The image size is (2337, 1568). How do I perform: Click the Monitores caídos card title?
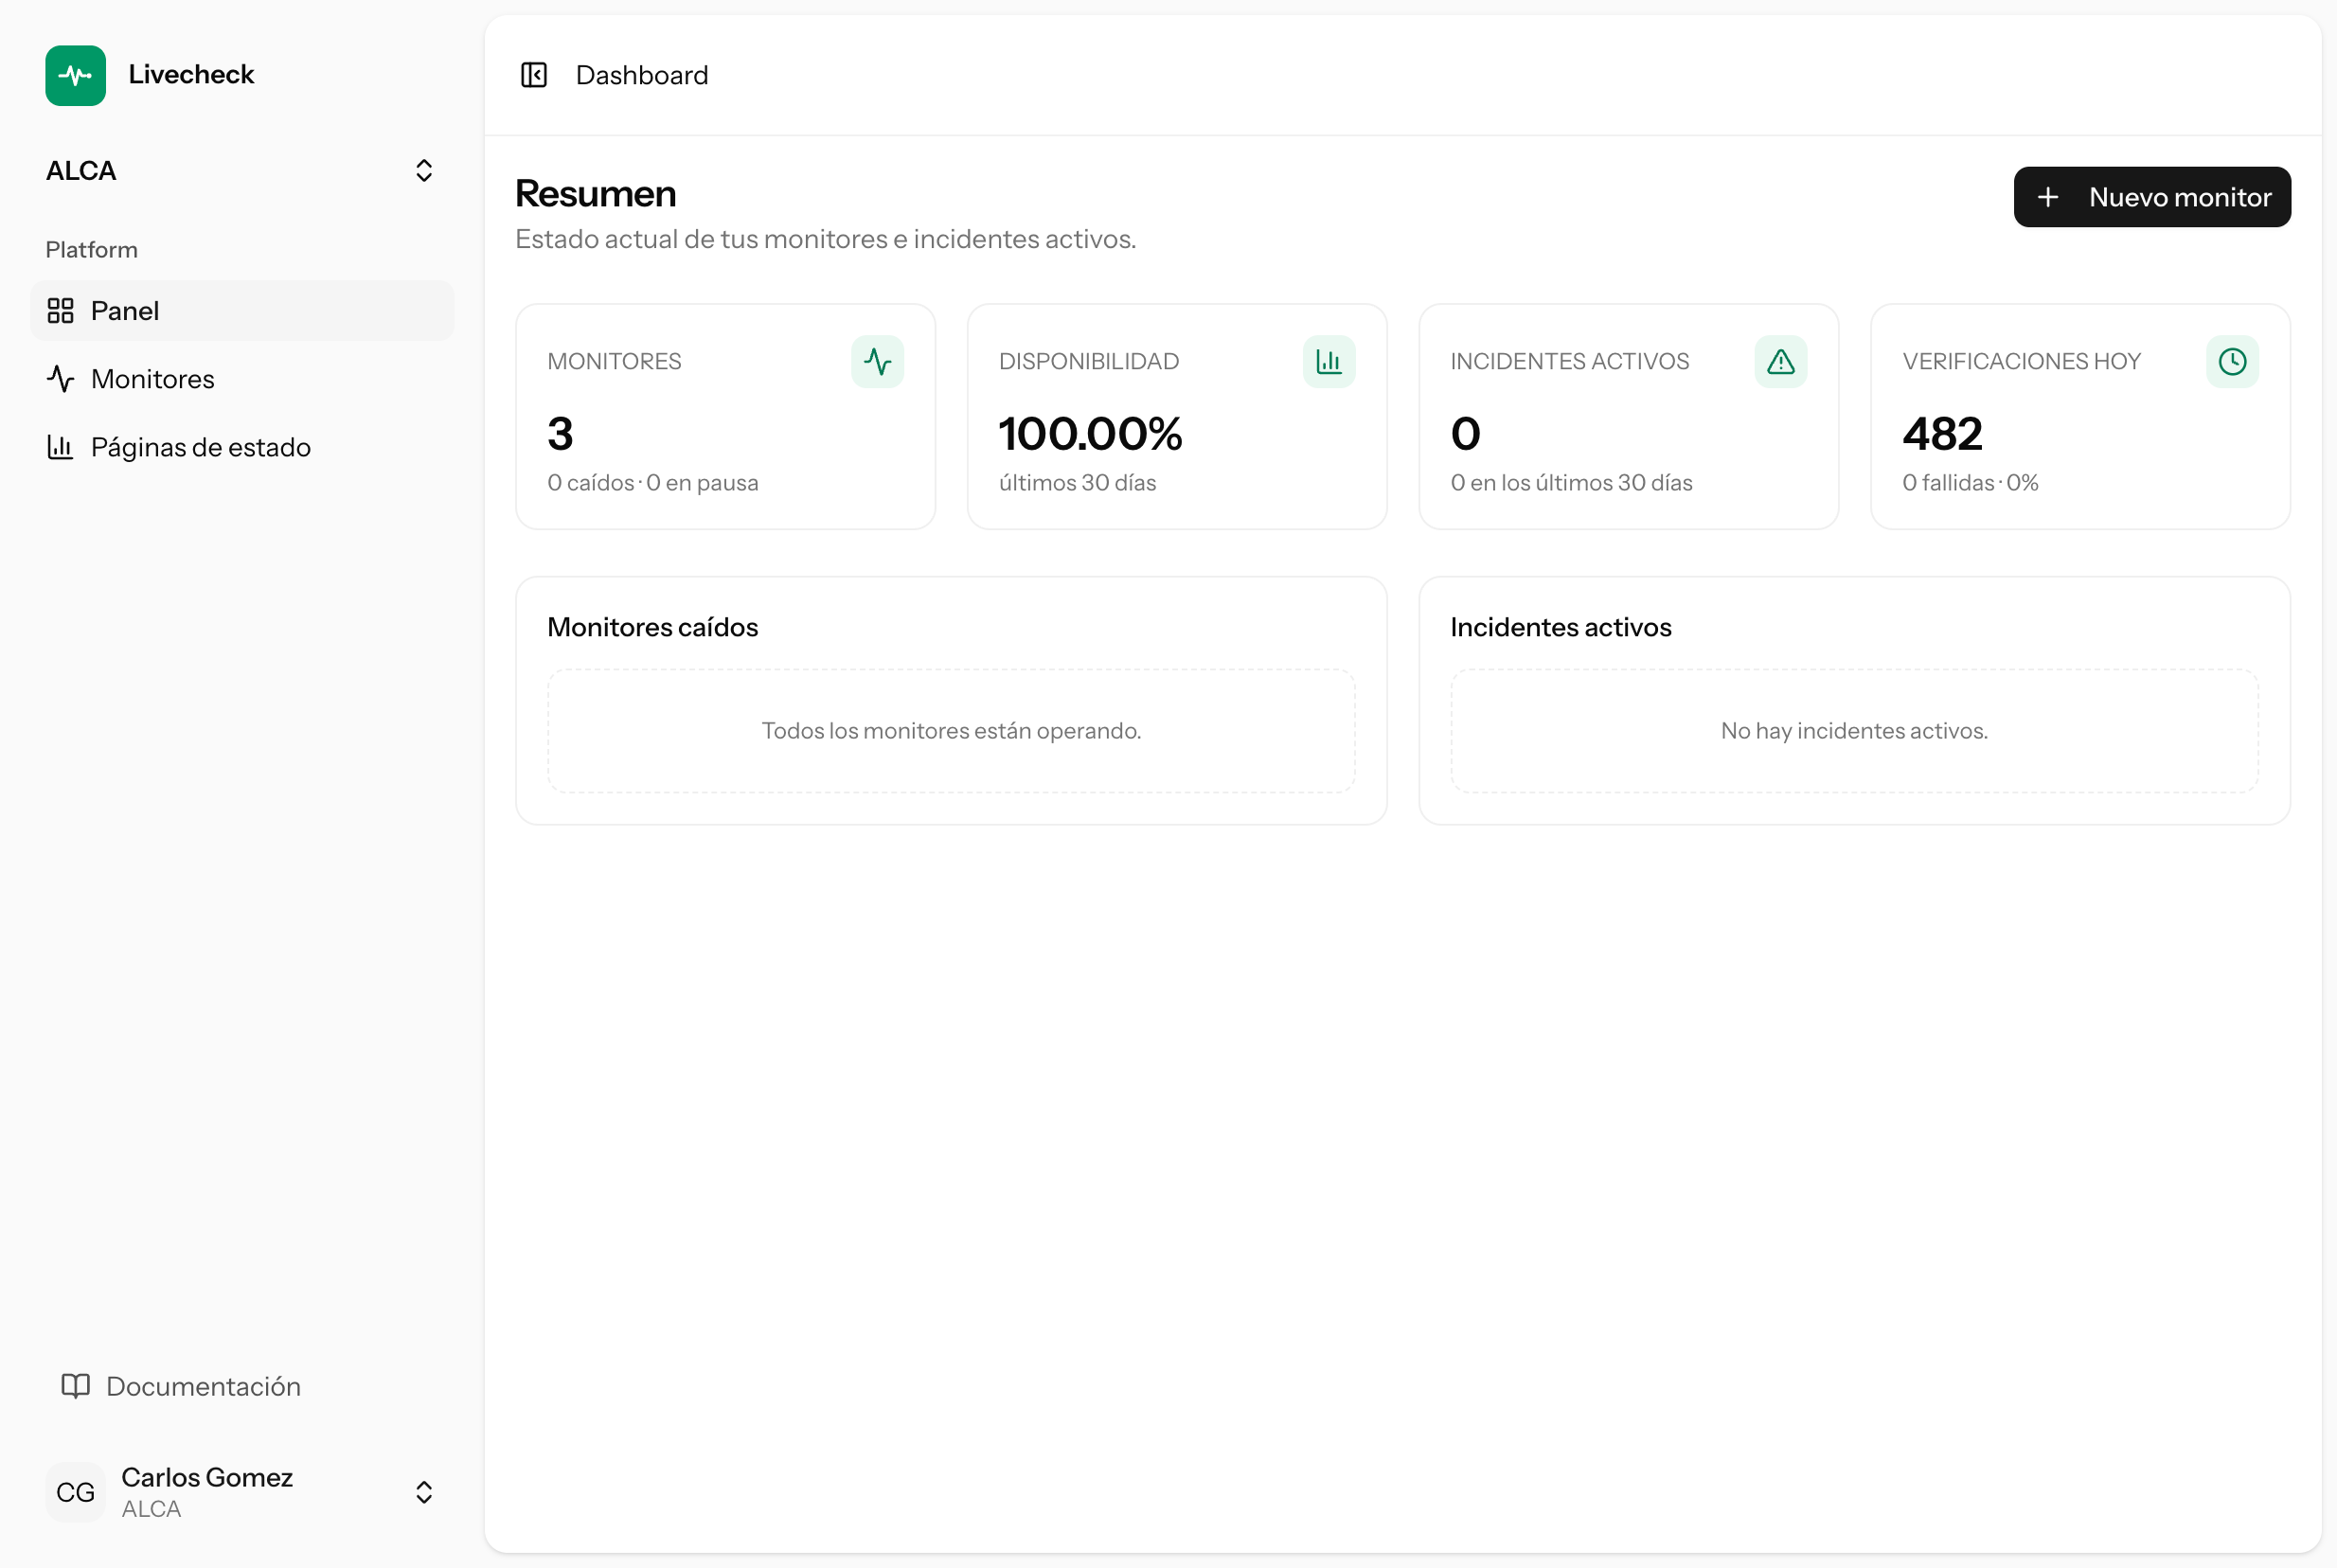pos(653,627)
